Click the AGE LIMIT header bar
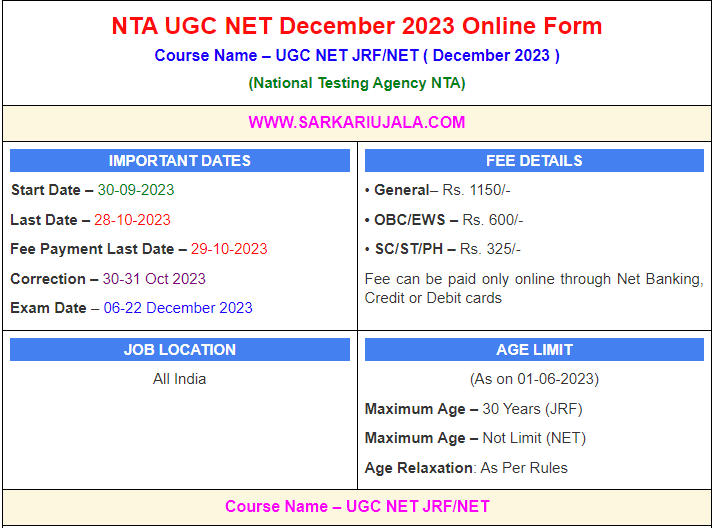This screenshot has width=715, height=528. pyautogui.click(x=534, y=350)
